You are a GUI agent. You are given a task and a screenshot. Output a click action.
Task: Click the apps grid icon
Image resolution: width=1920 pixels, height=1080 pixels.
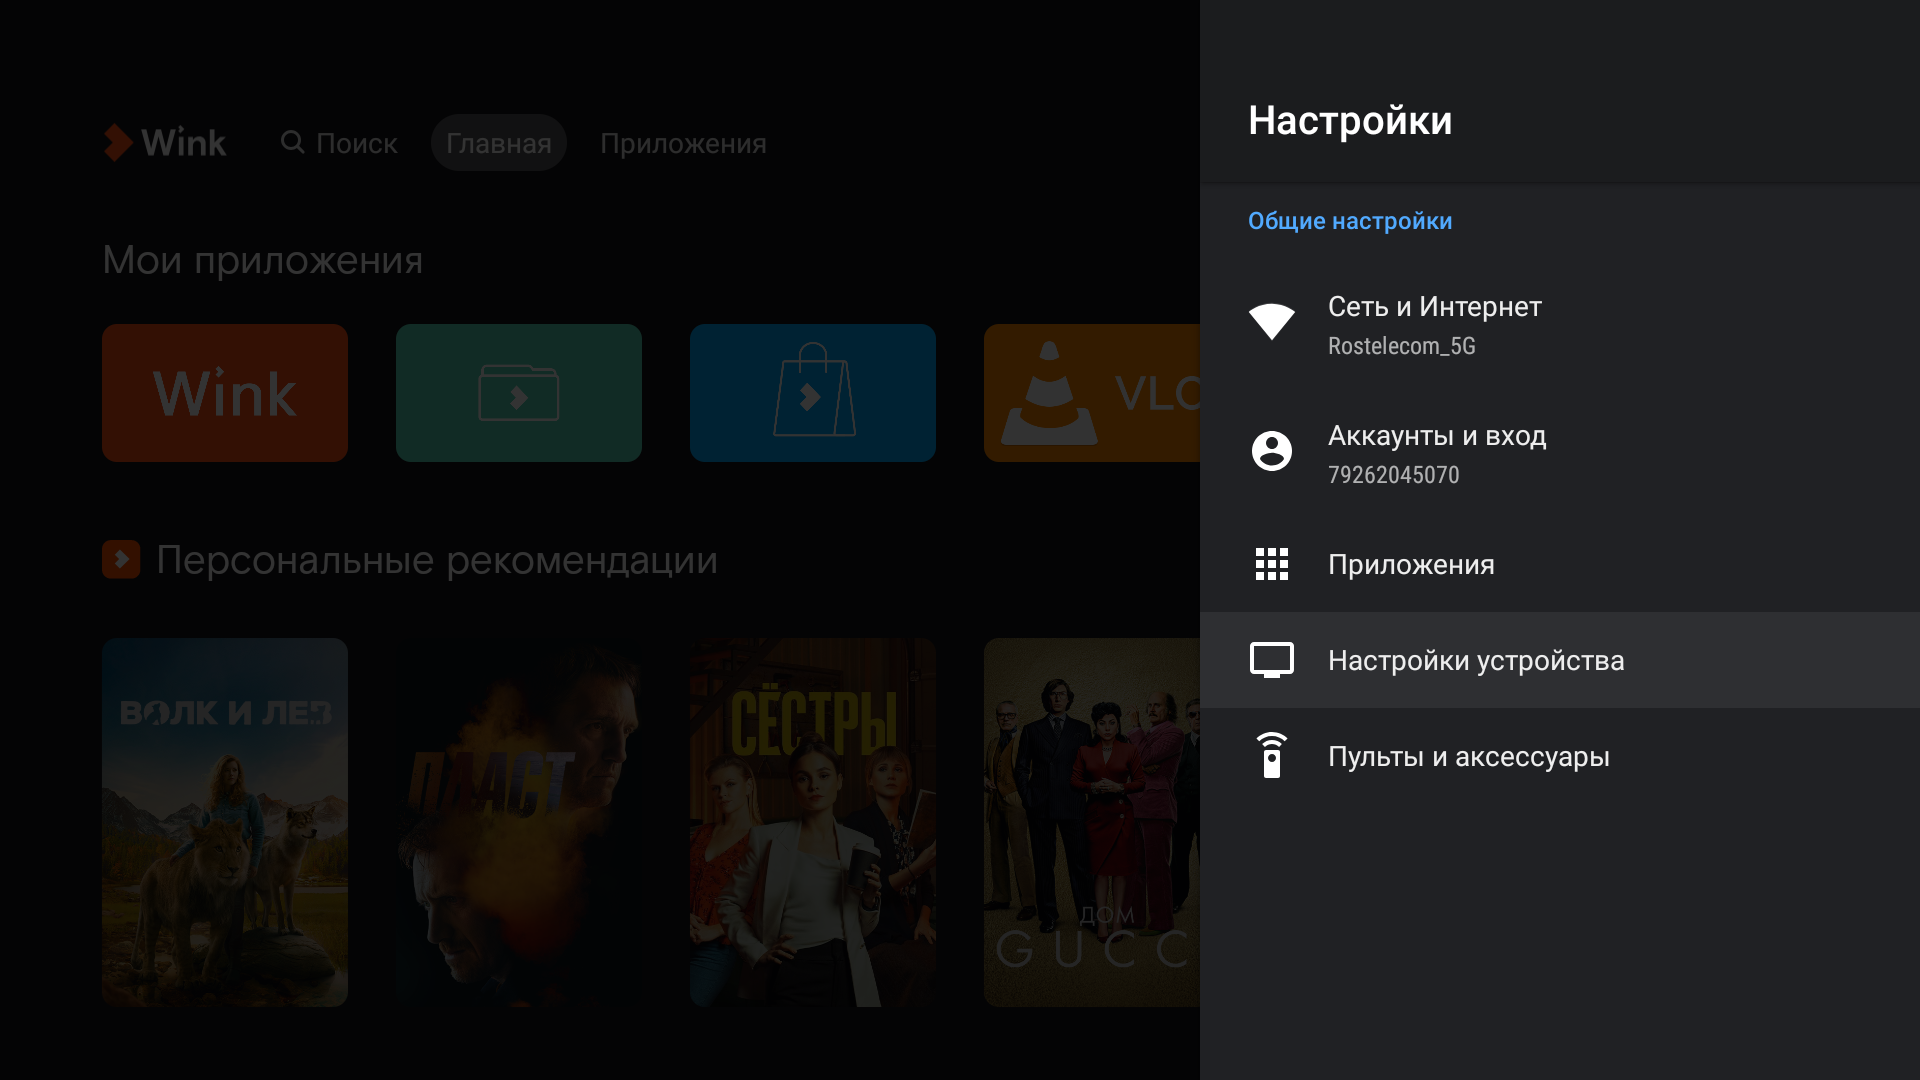click(x=1271, y=564)
